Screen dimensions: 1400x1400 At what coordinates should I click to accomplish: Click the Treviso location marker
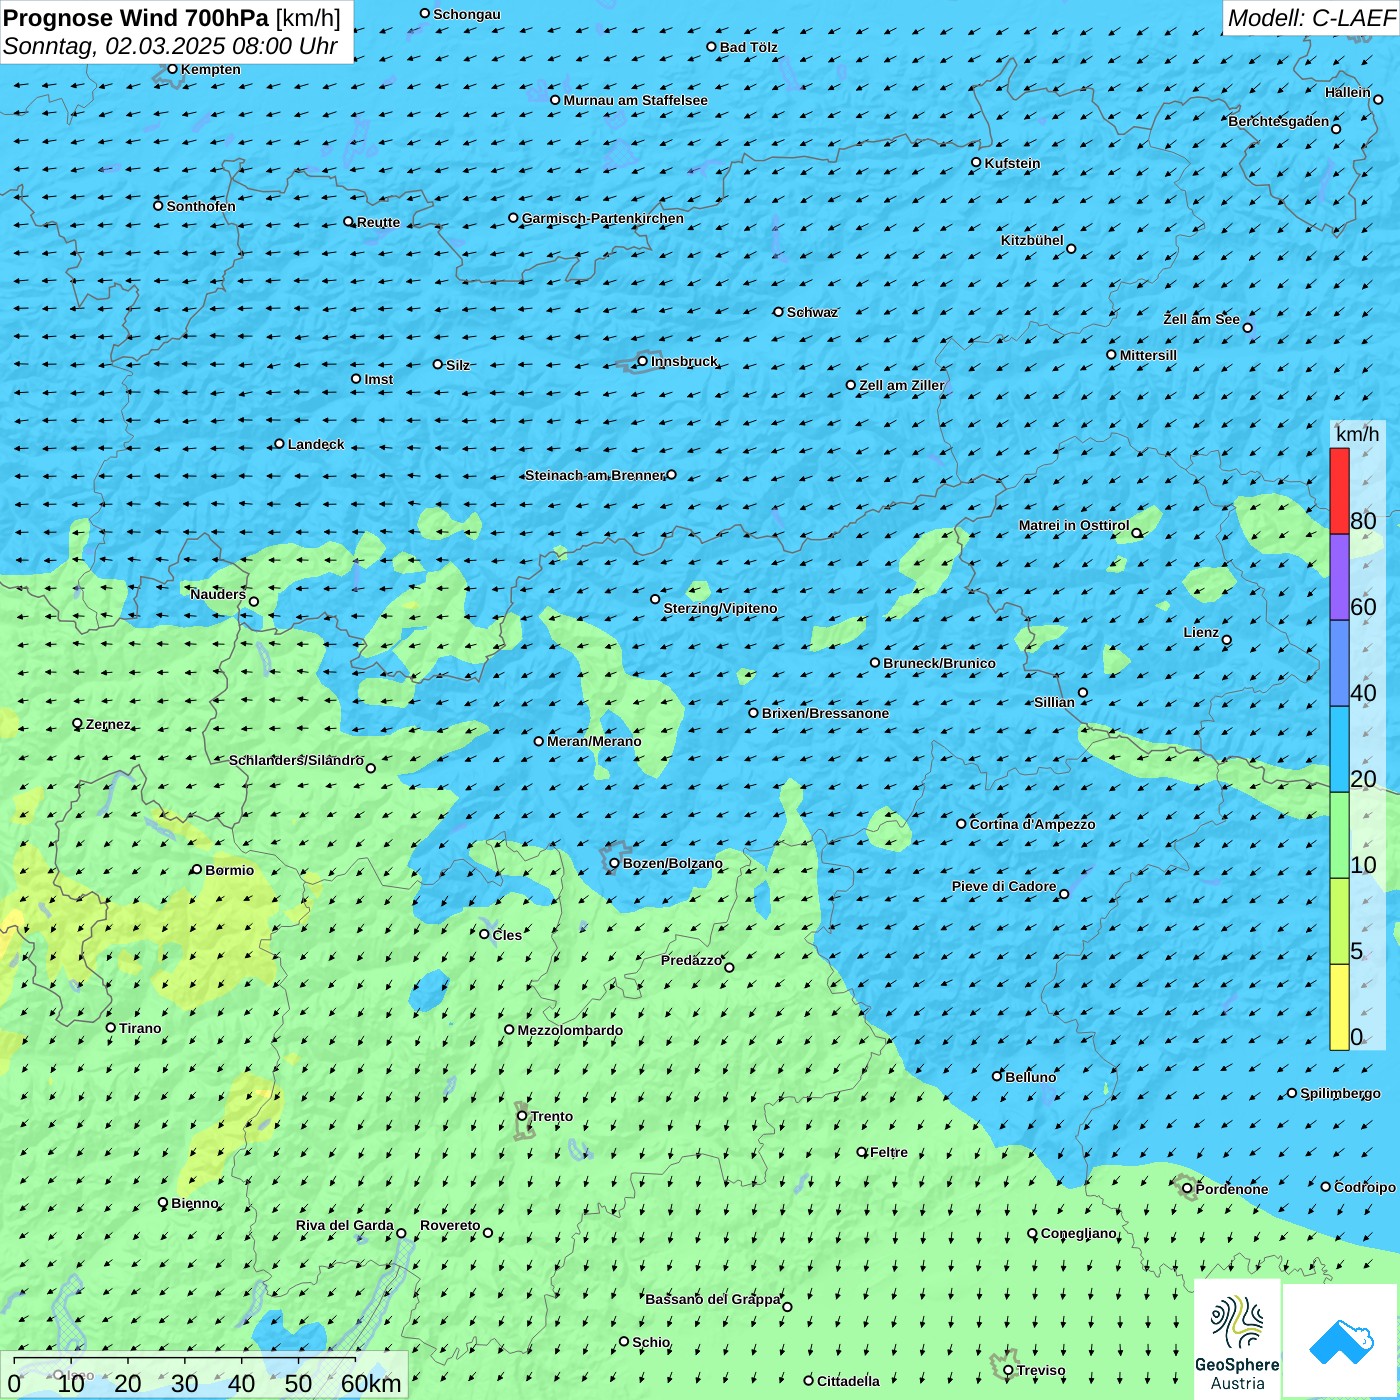(x=1008, y=1371)
